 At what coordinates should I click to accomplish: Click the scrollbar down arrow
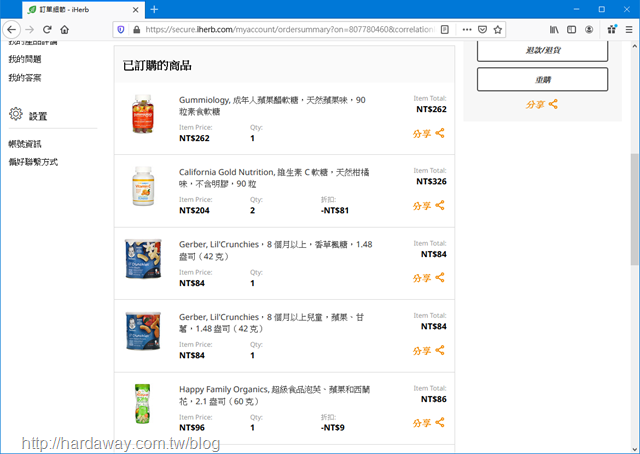tap(634, 449)
